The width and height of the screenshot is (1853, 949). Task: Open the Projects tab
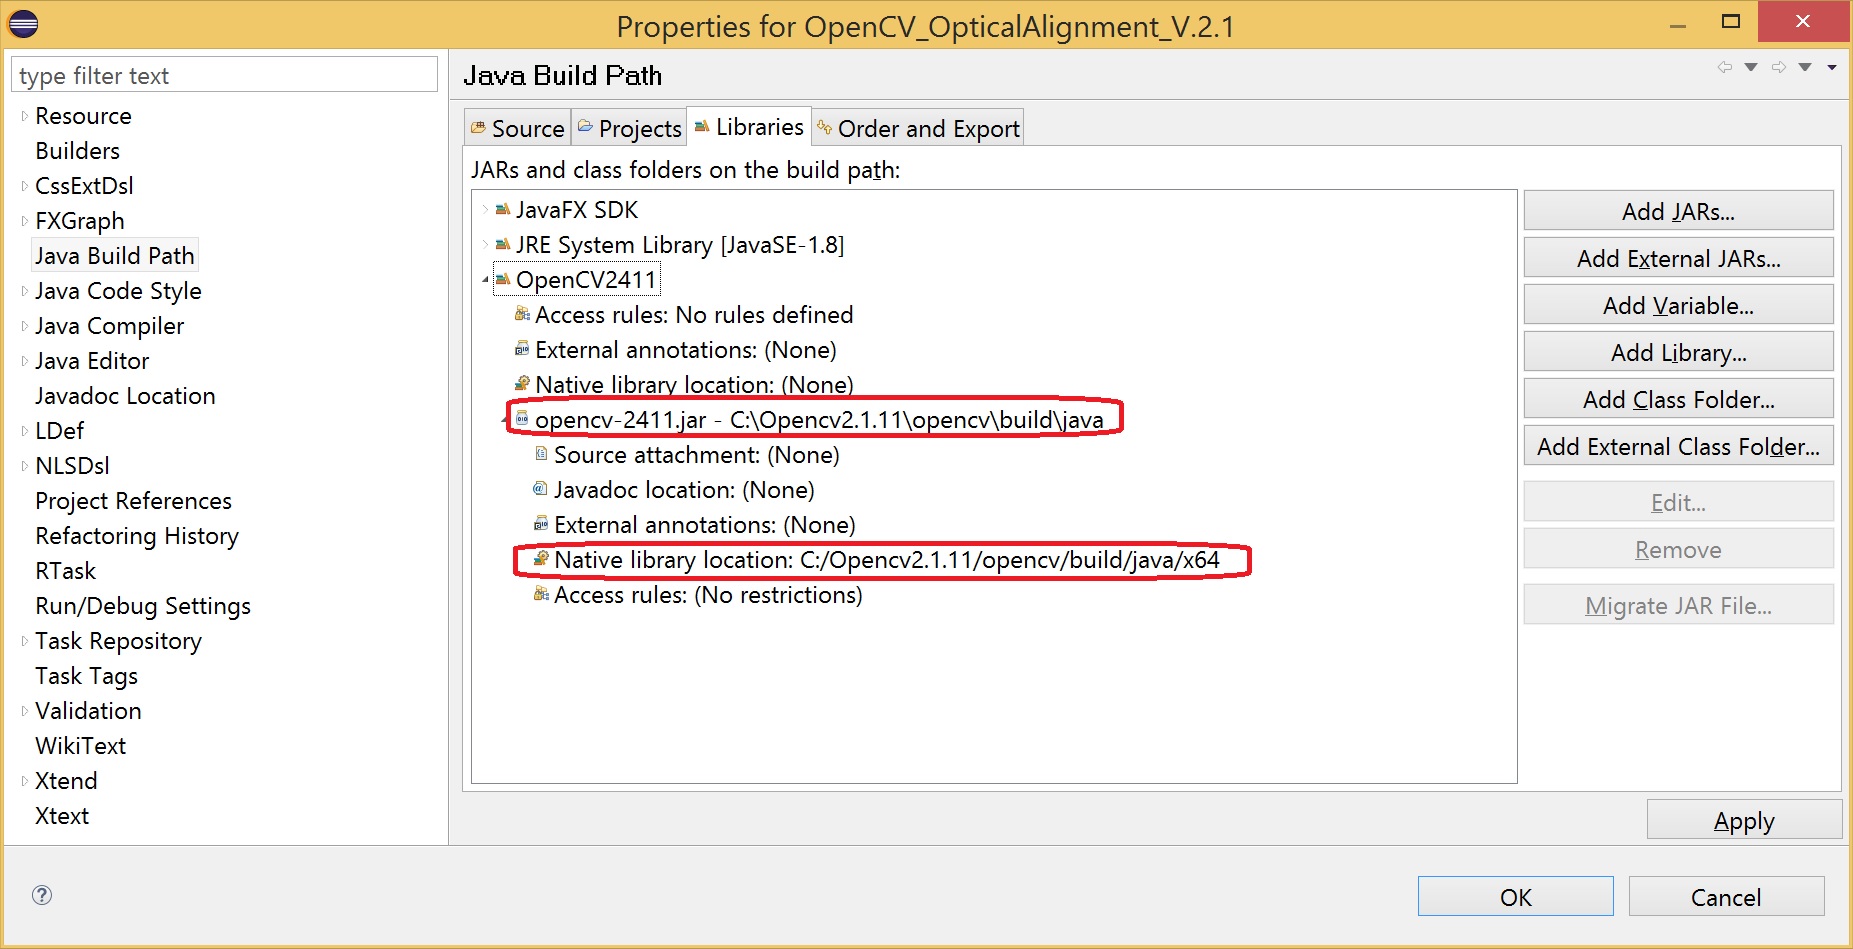click(x=628, y=127)
